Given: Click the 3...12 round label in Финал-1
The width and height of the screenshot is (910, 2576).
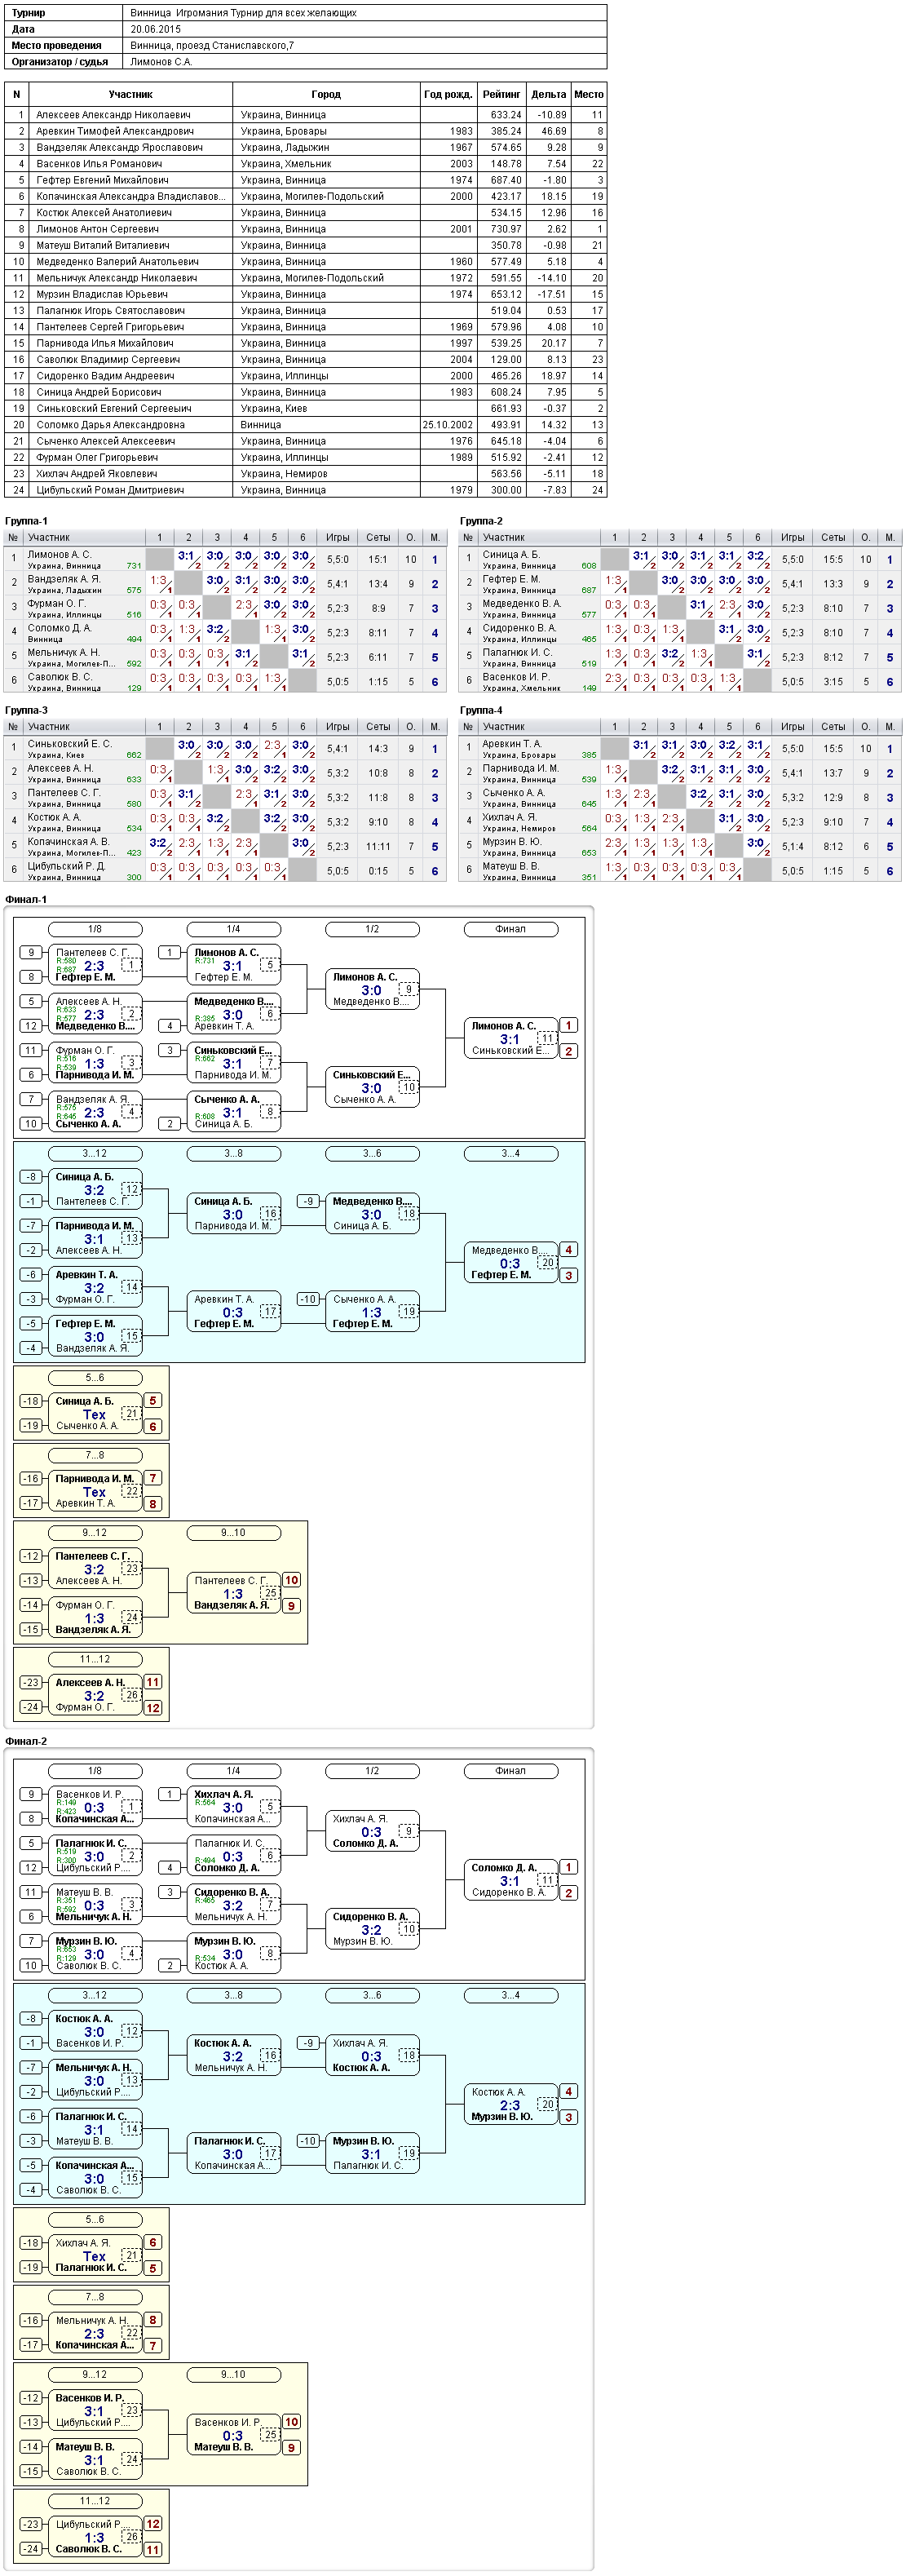Looking at the screenshot, I should (95, 1153).
